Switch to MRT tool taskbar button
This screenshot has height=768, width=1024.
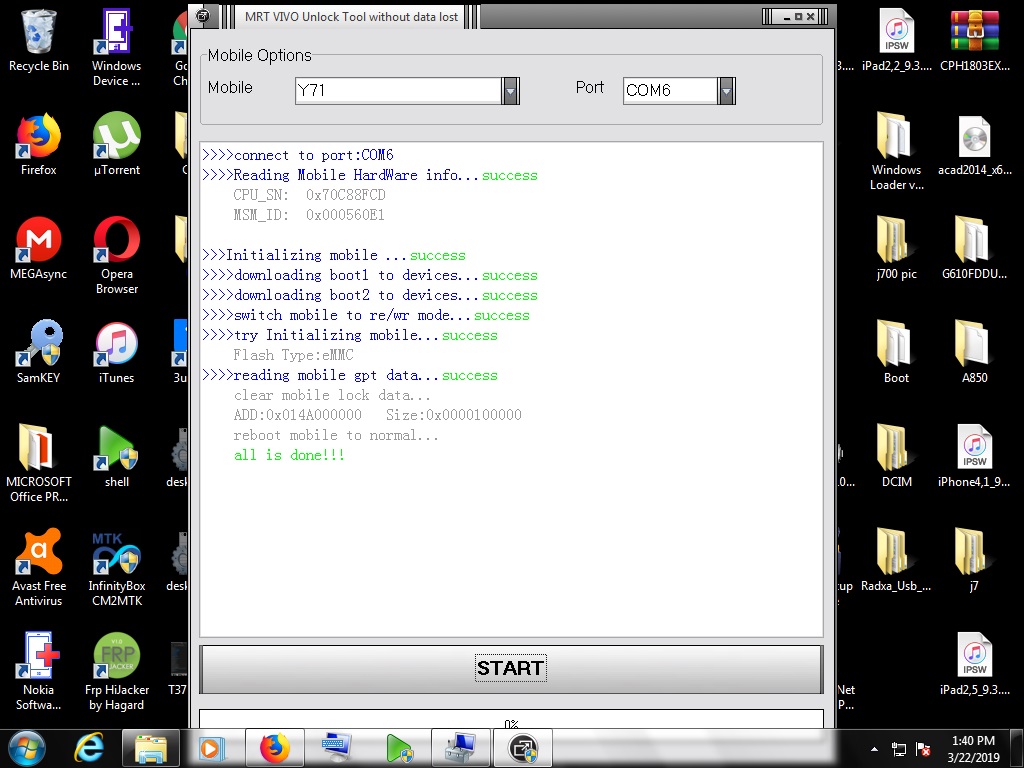[x=523, y=748]
